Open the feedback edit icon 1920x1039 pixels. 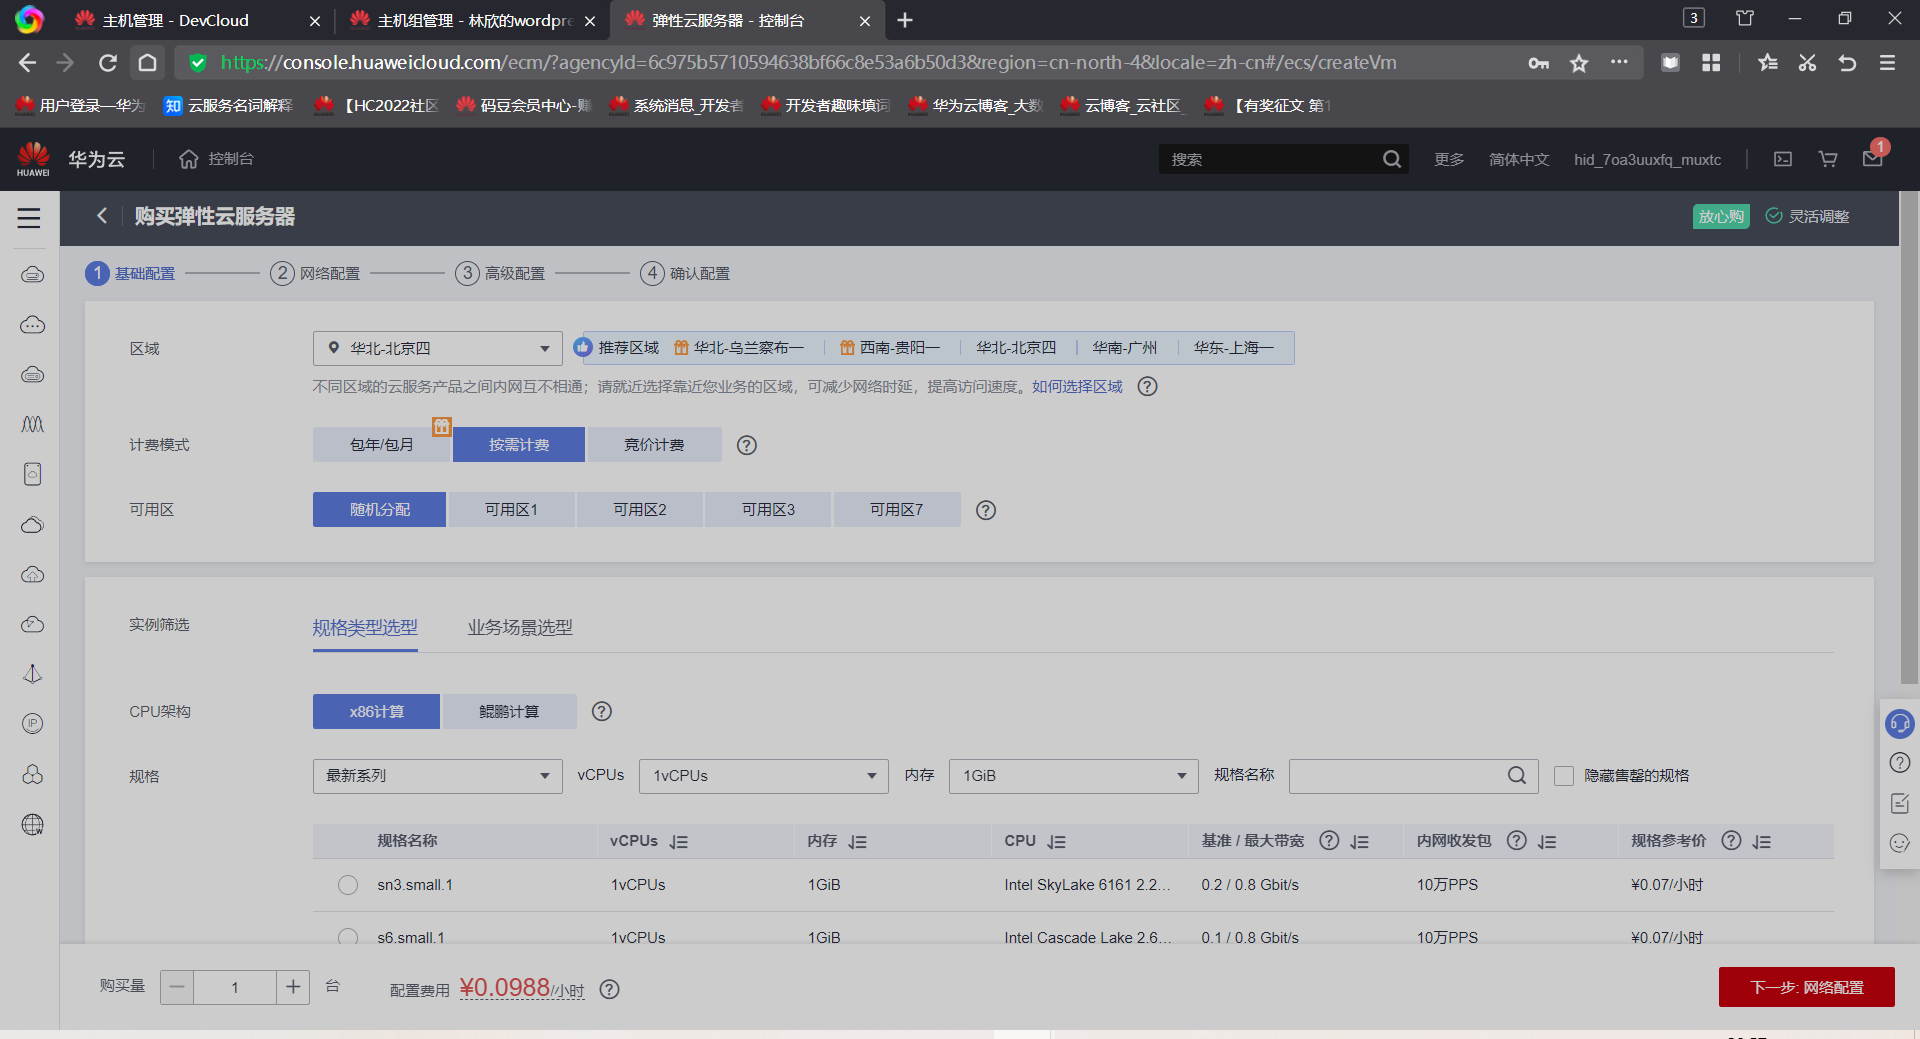(x=1900, y=803)
